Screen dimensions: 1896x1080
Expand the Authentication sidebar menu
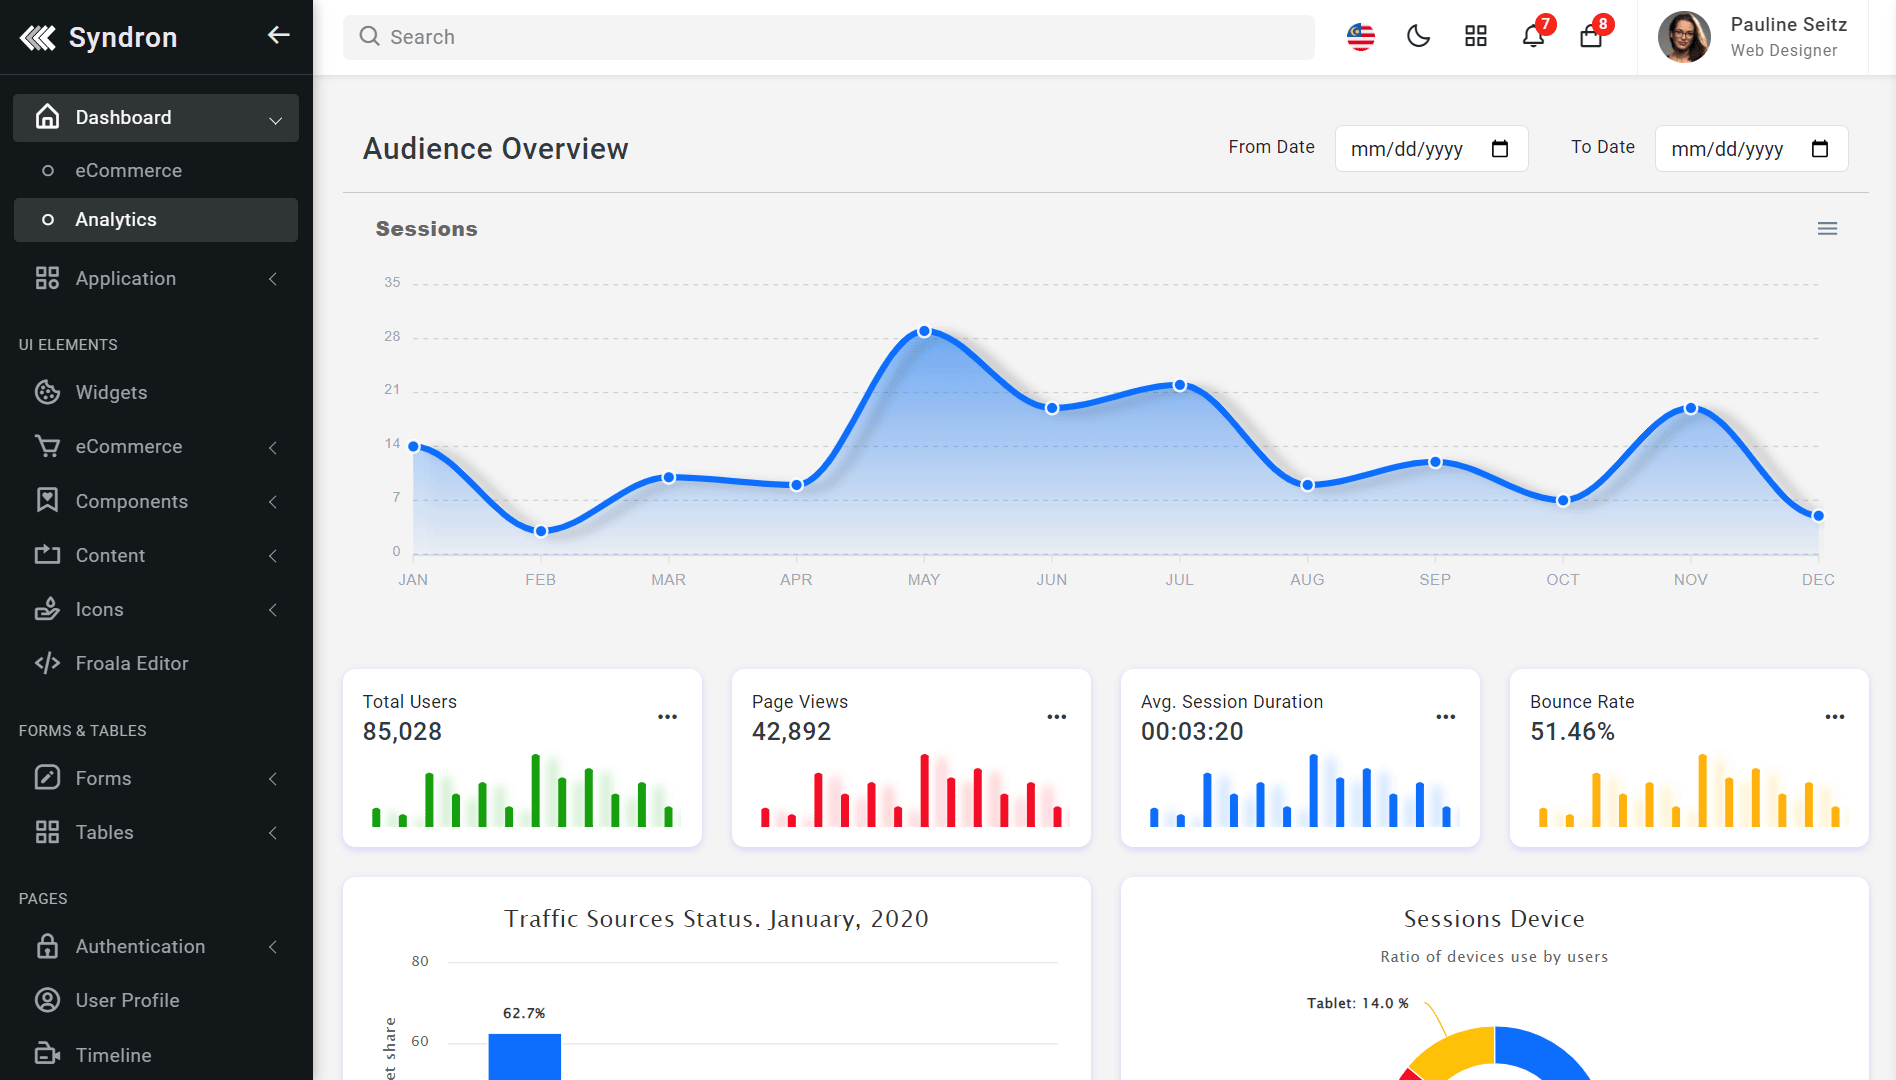[156, 946]
